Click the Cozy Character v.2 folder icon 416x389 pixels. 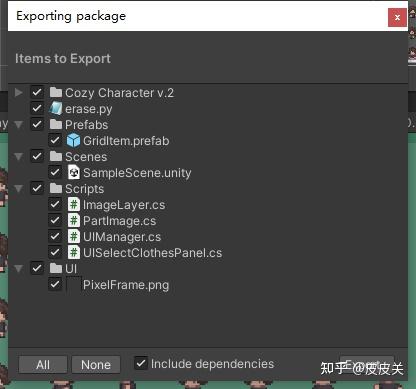tap(56, 92)
